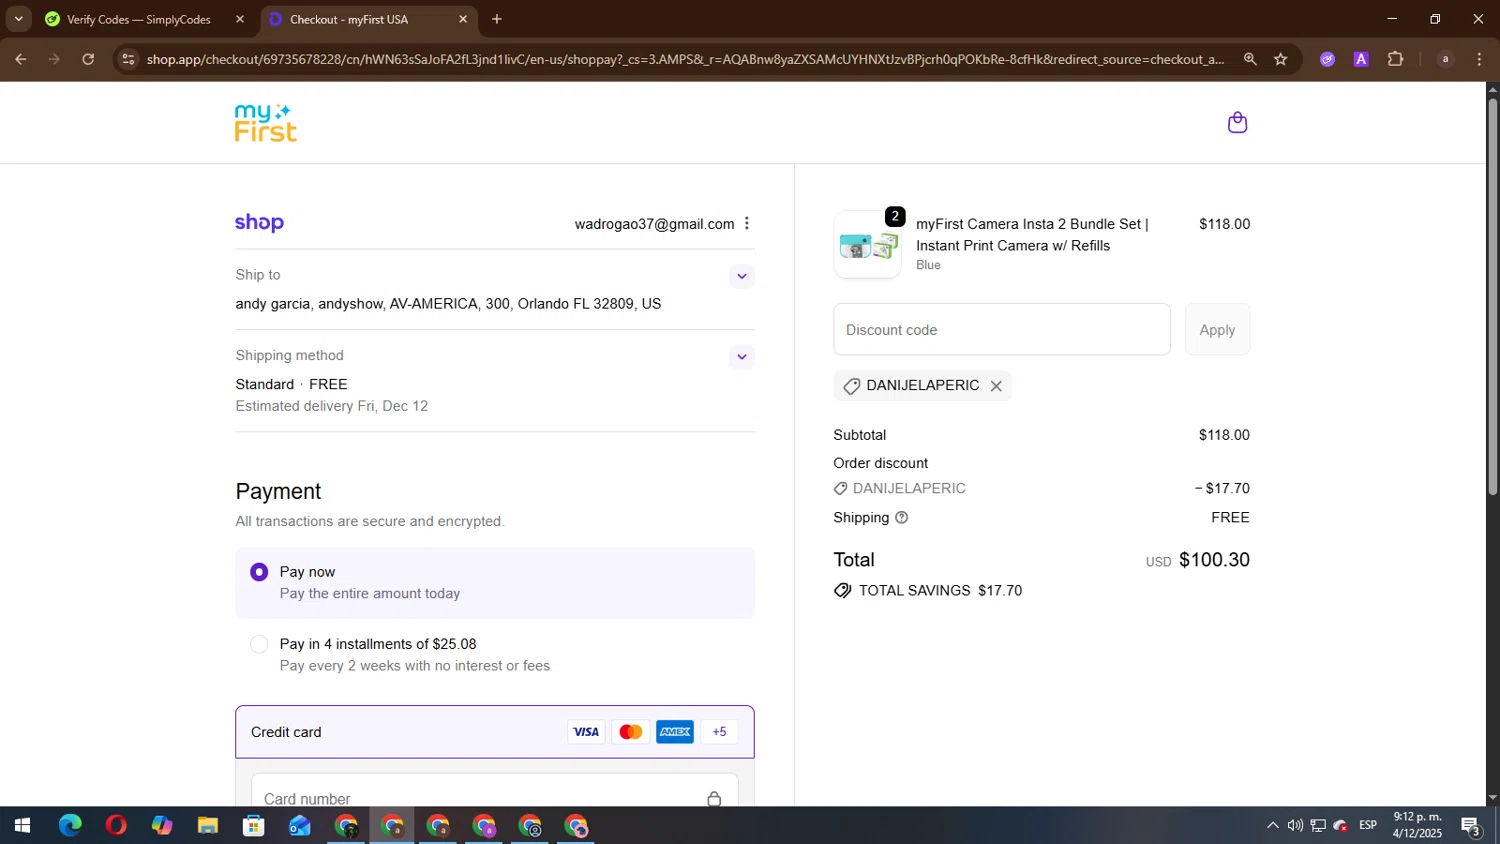Click the Visa card icon
The width and height of the screenshot is (1500, 844).
pyautogui.click(x=586, y=732)
